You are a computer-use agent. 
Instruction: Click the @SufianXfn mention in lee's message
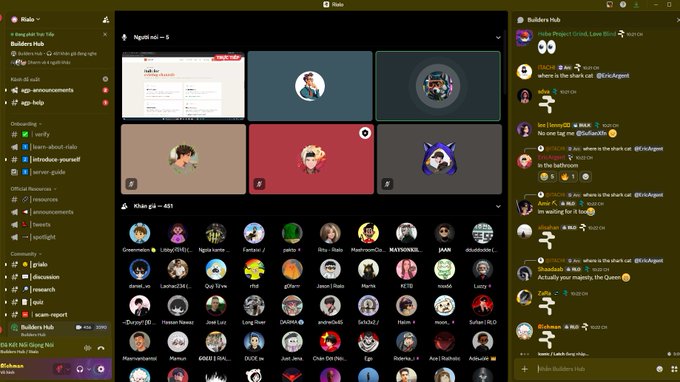pos(591,134)
